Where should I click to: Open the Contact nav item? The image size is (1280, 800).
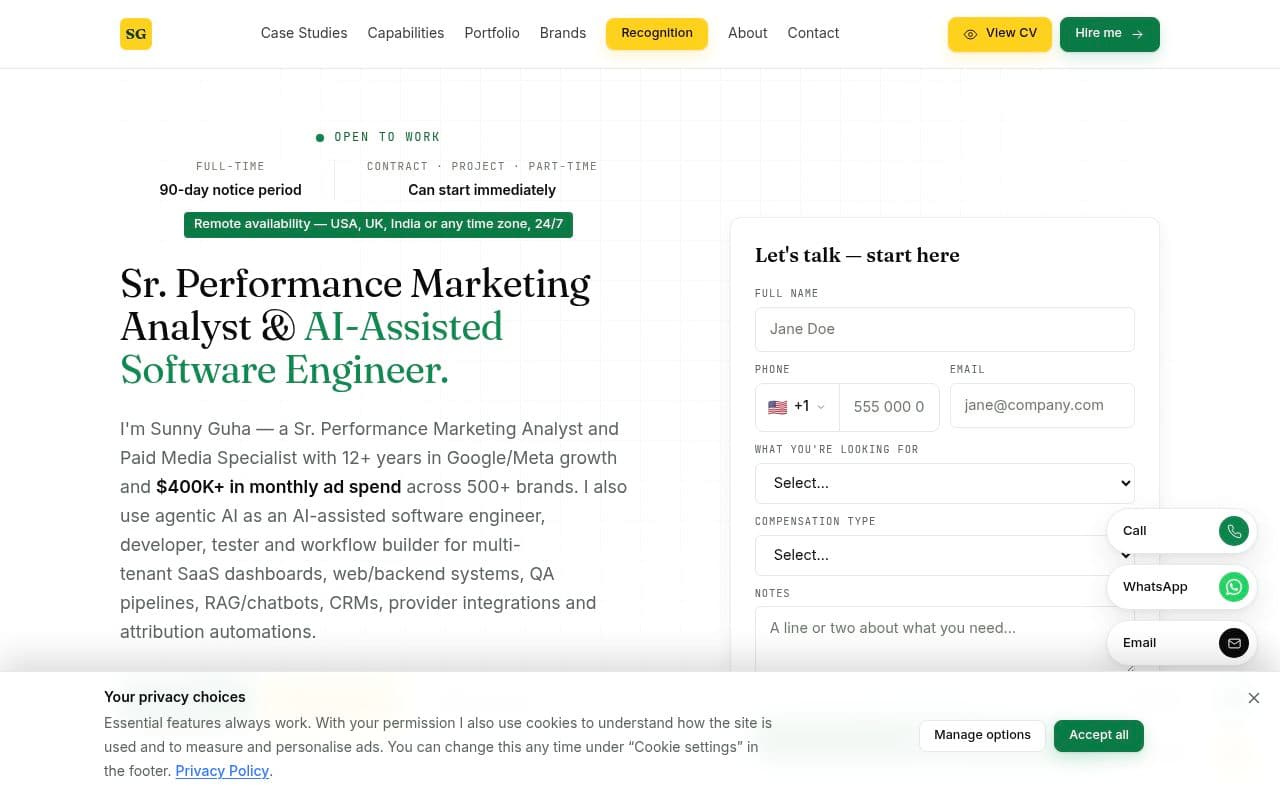pos(813,33)
